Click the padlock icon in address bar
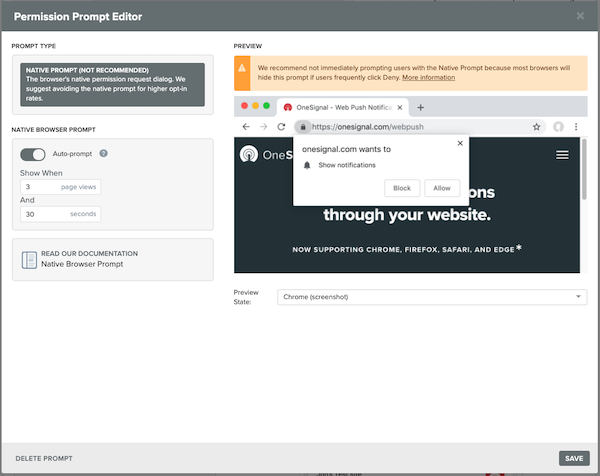Viewport: 600px width, 476px height. [303, 127]
